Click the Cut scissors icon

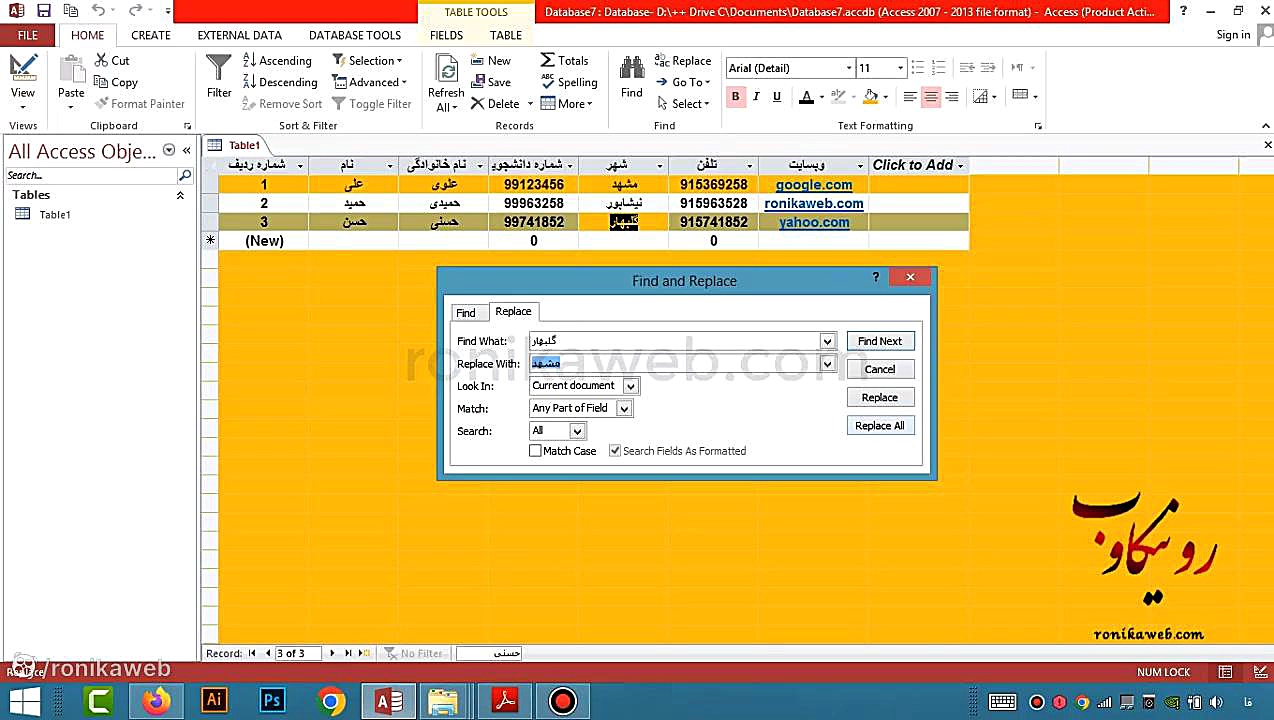pyautogui.click(x=102, y=60)
